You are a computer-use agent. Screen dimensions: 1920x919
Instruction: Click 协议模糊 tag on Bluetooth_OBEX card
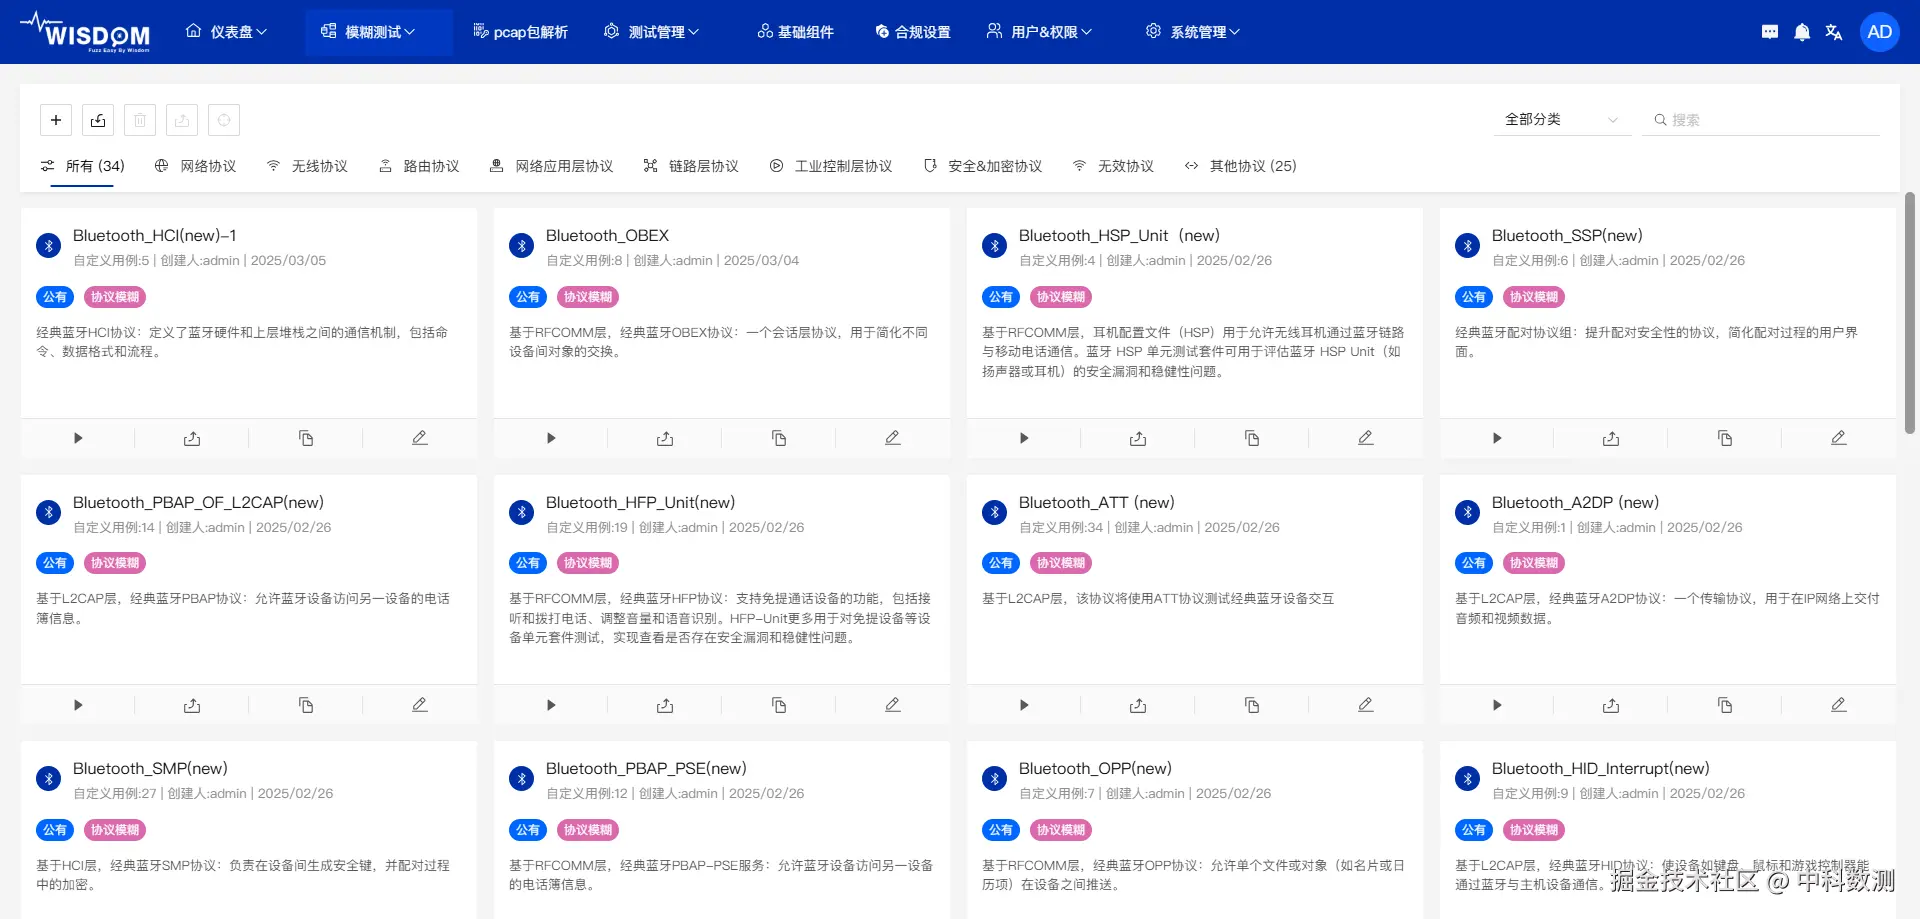click(588, 297)
